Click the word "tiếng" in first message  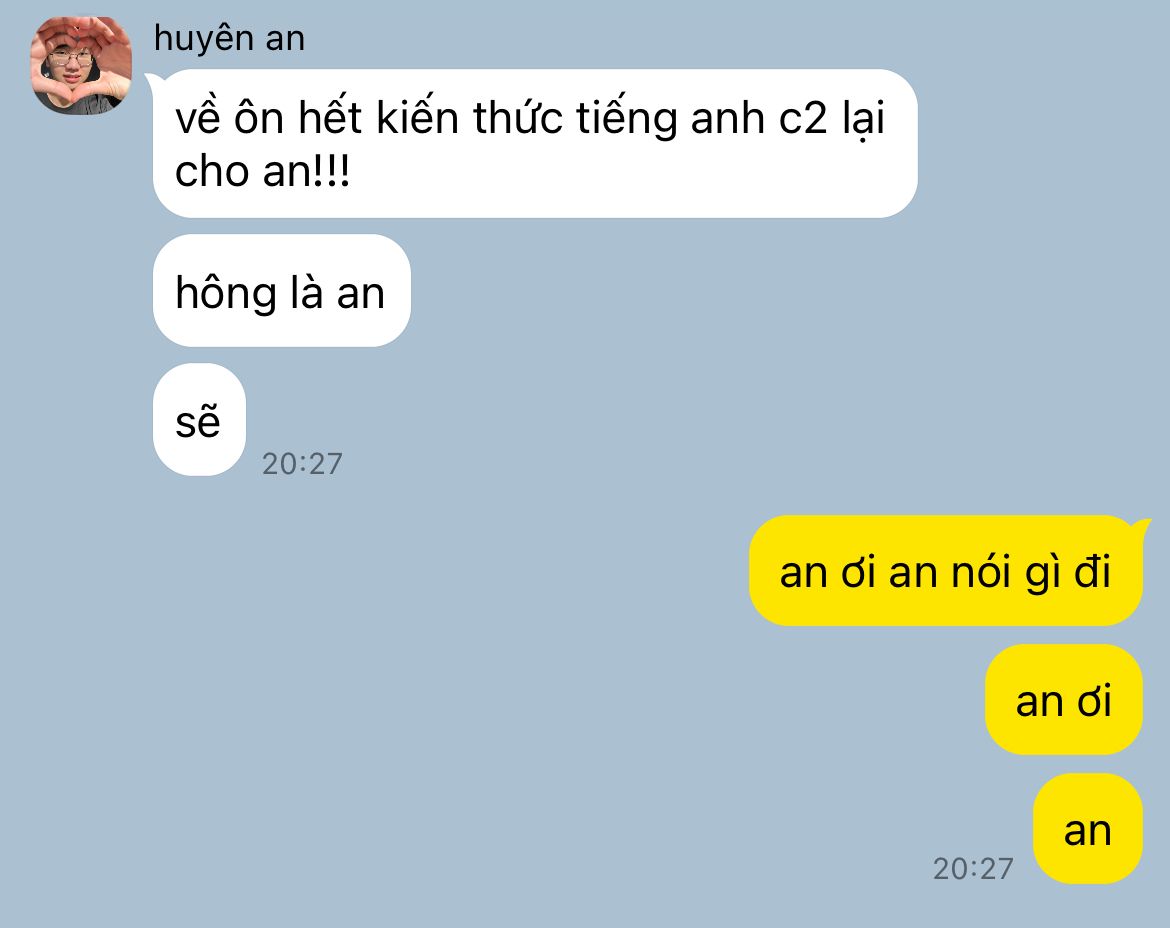pos(626,119)
